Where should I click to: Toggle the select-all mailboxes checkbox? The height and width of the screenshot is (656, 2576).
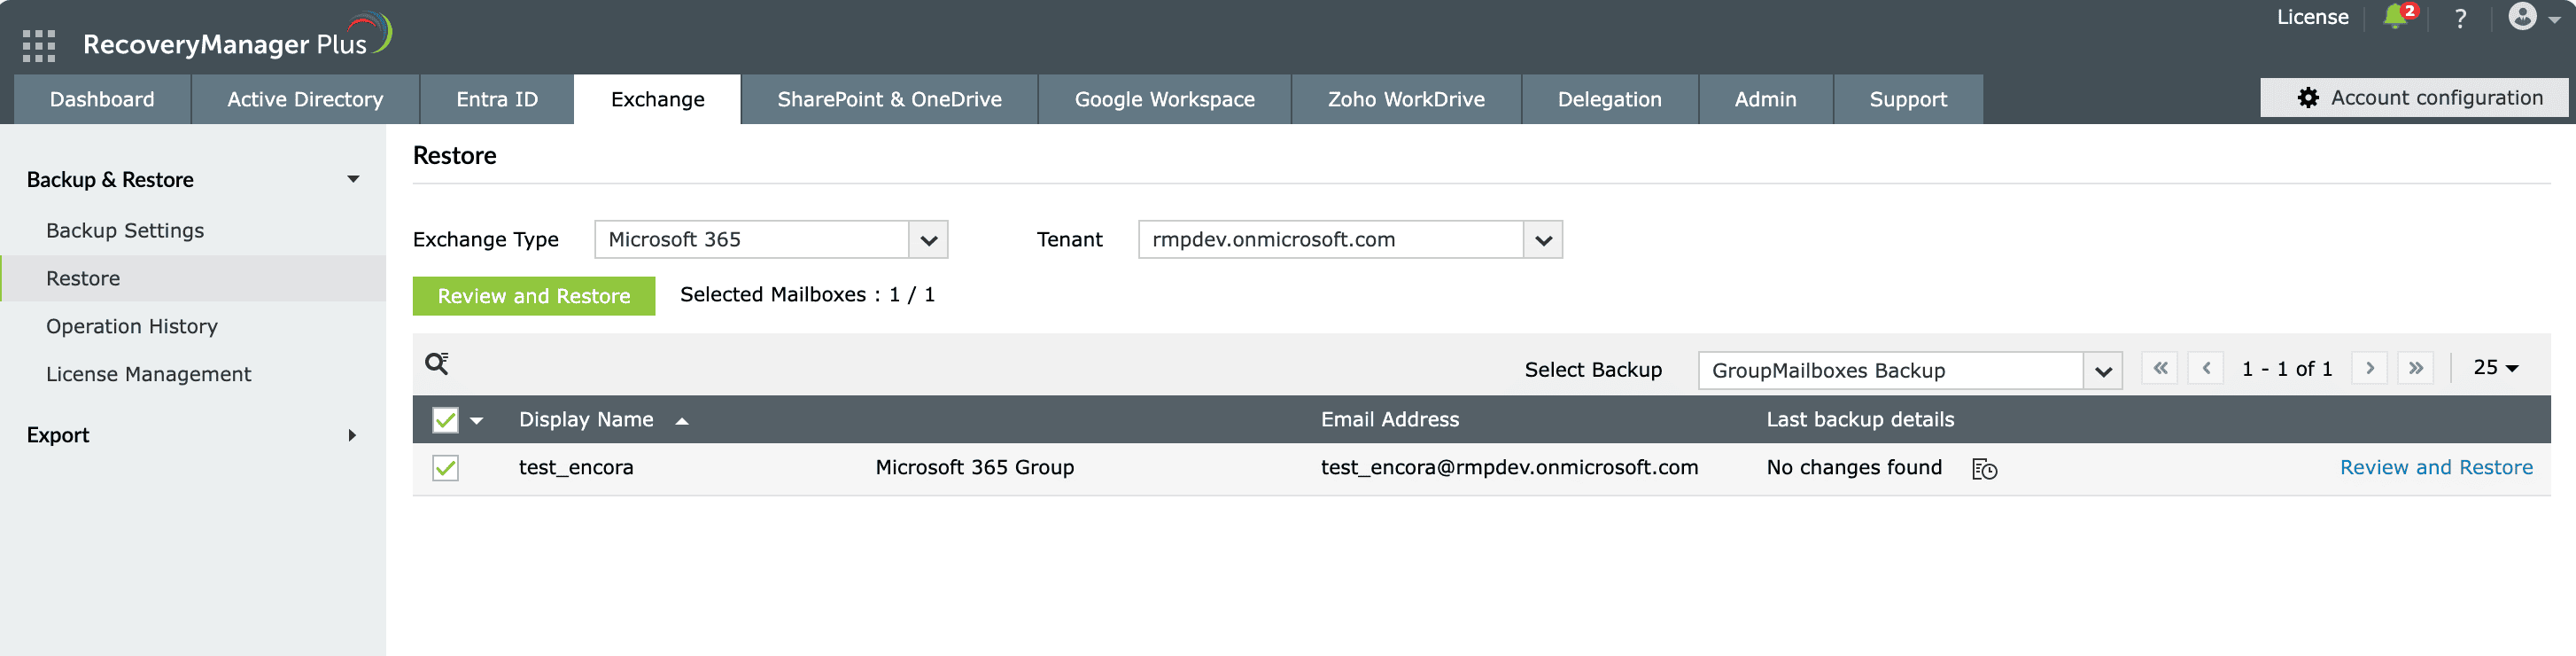[x=445, y=420]
